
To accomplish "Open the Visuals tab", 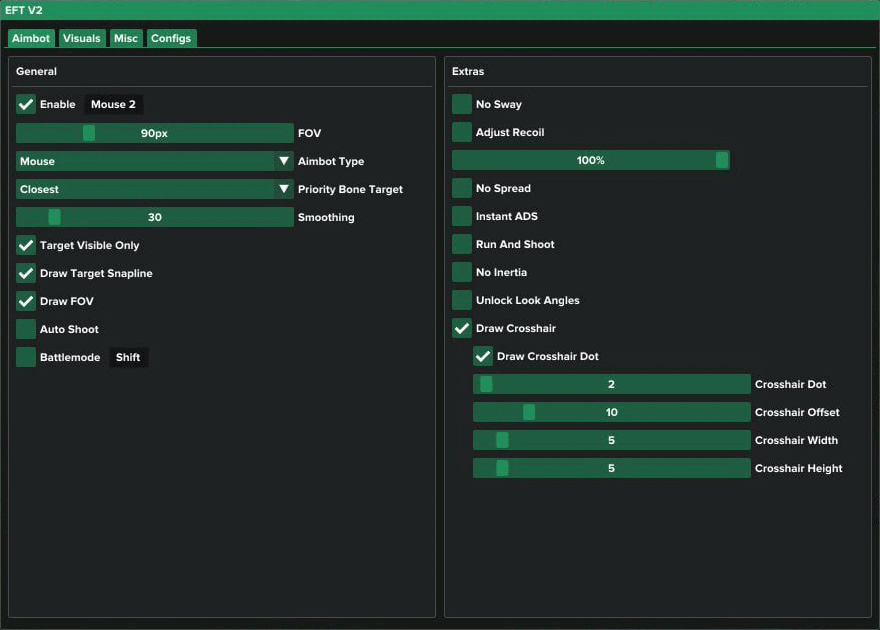I will coord(82,38).
